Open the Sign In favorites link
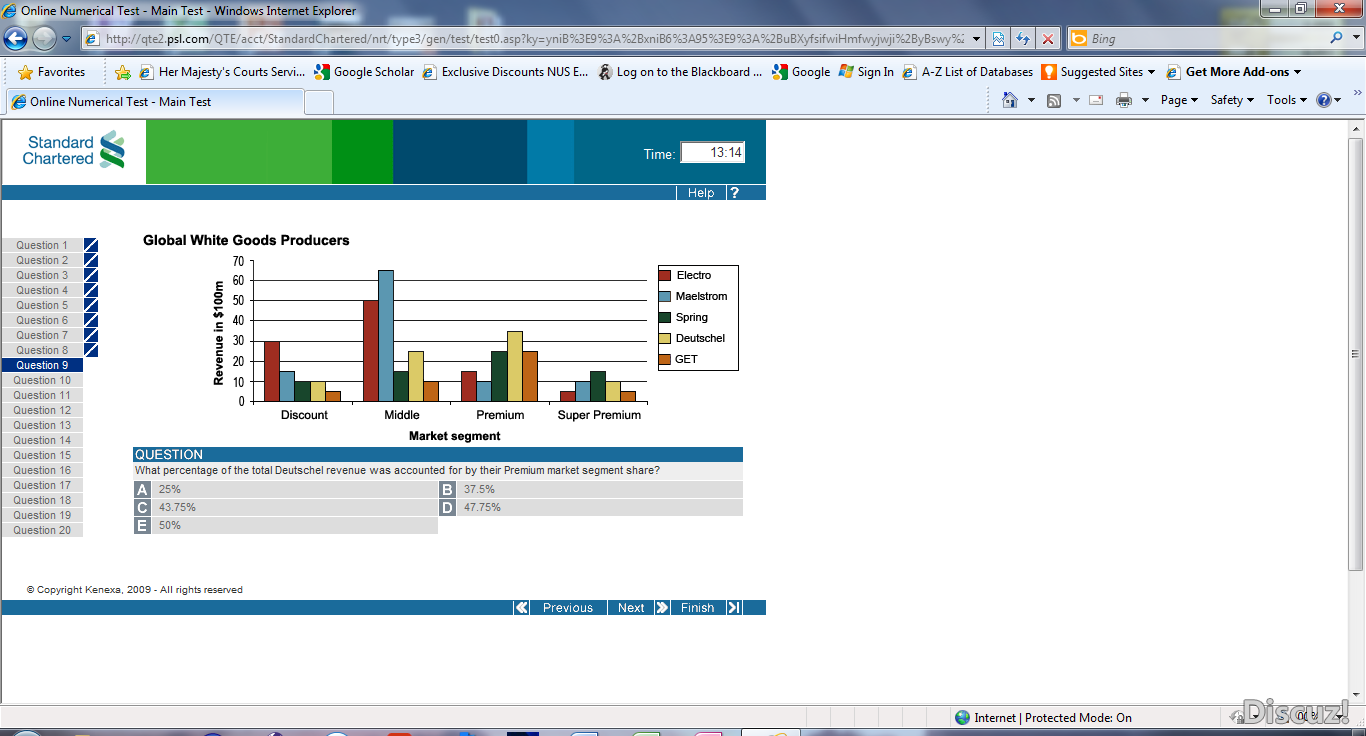 pos(866,72)
